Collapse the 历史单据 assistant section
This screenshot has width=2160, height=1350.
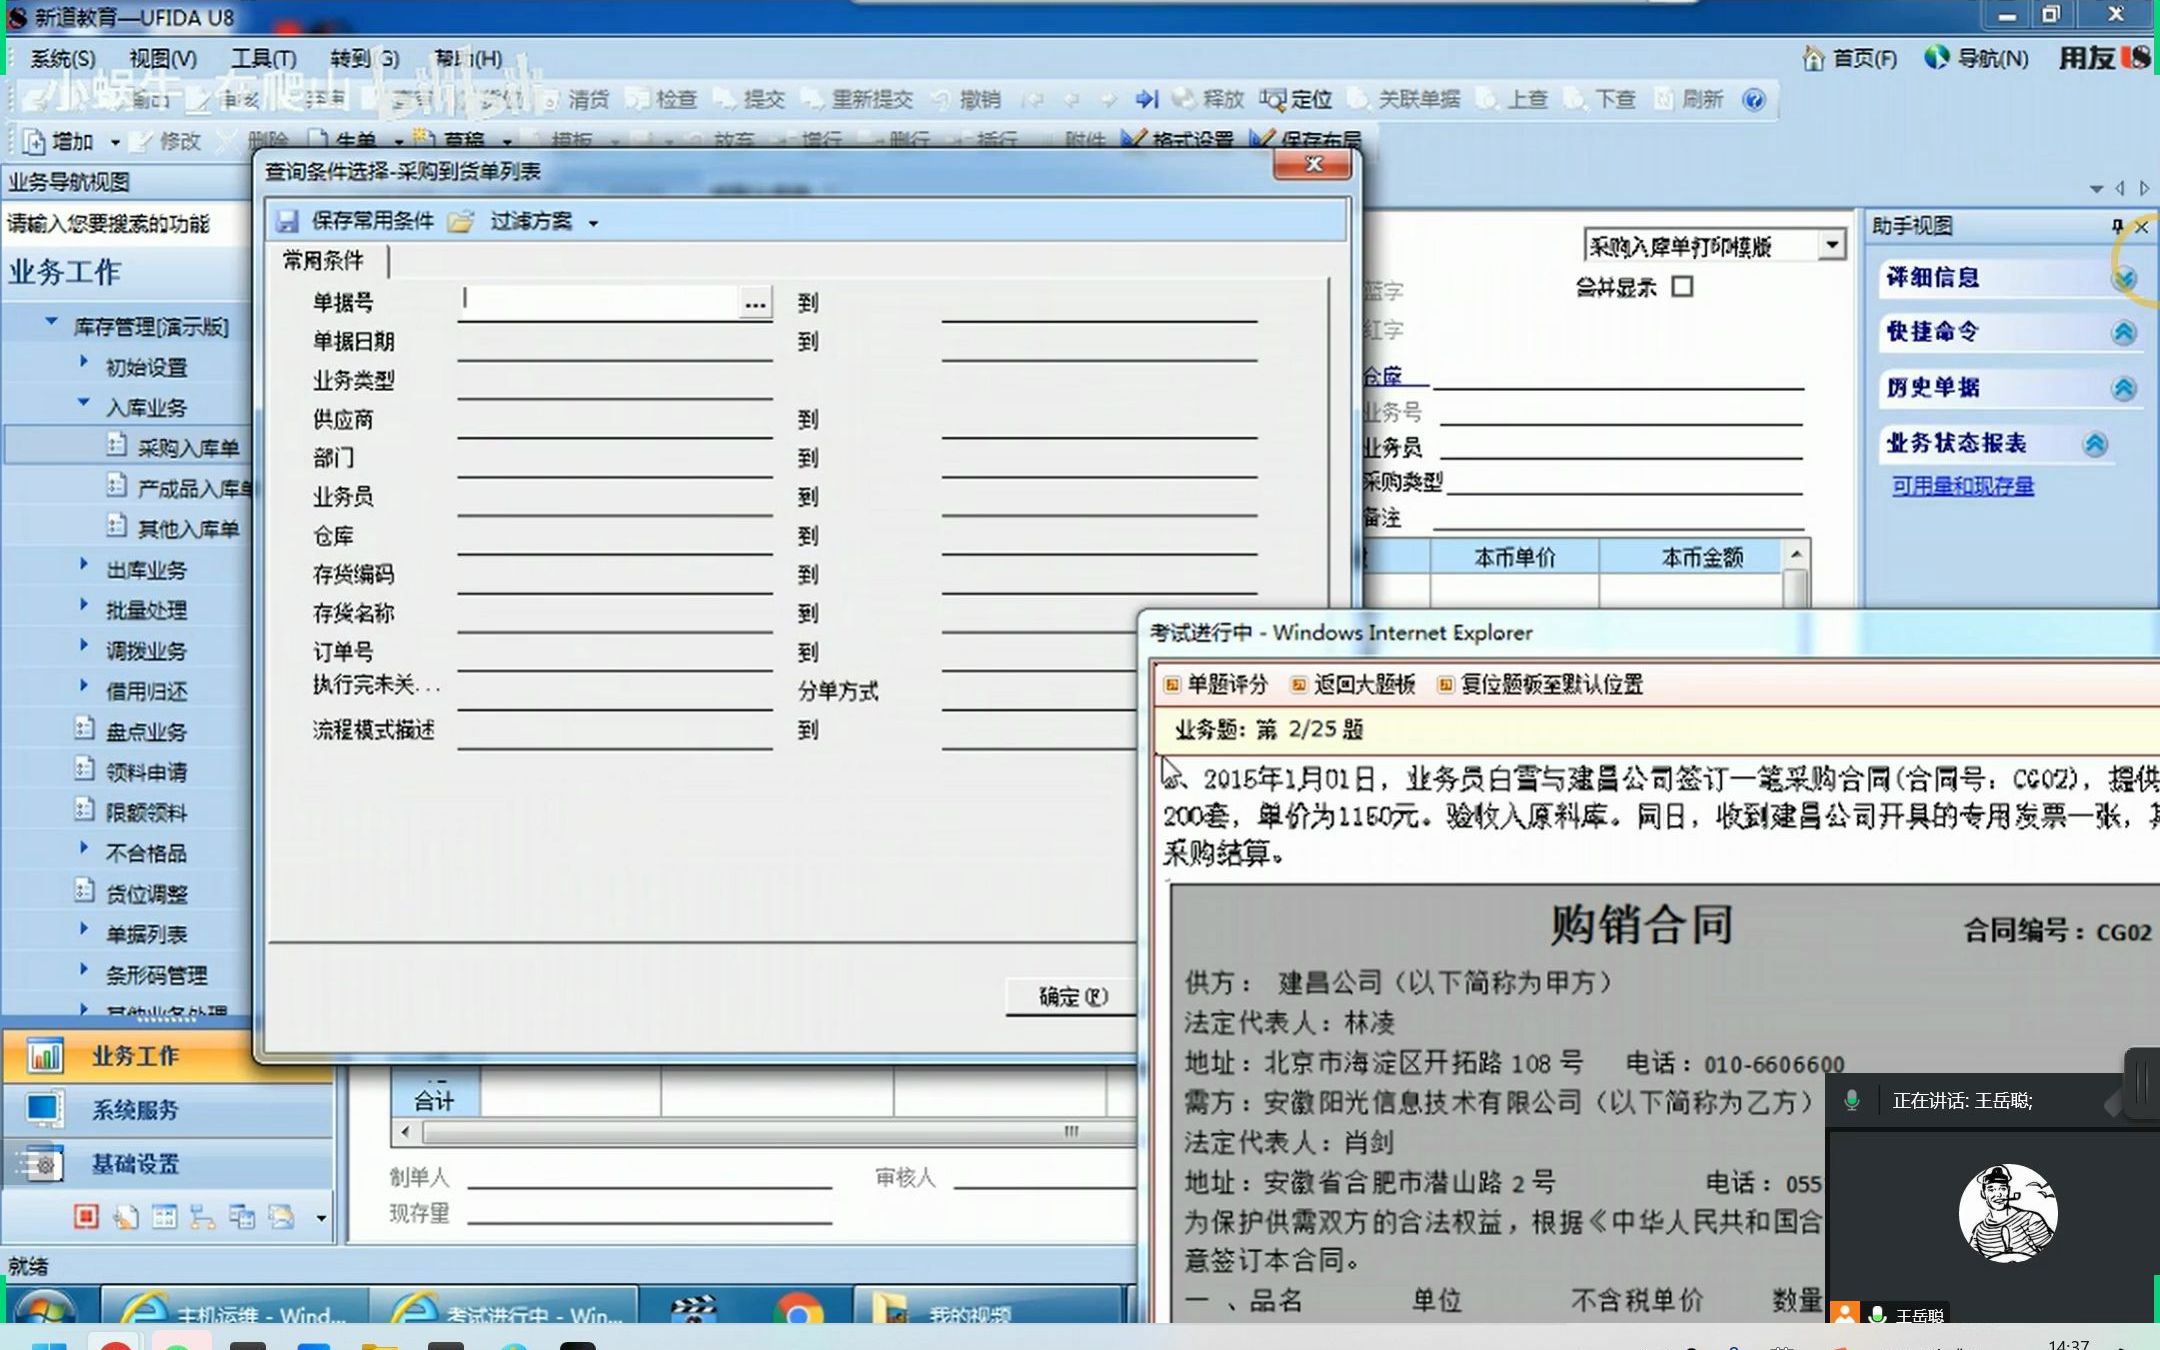[x=2124, y=388]
